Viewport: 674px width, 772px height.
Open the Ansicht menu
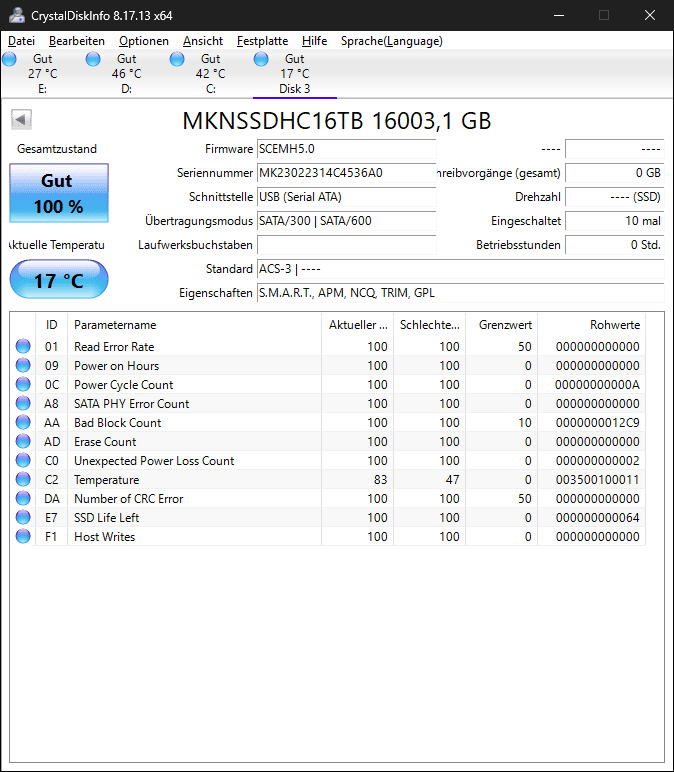(203, 41)
